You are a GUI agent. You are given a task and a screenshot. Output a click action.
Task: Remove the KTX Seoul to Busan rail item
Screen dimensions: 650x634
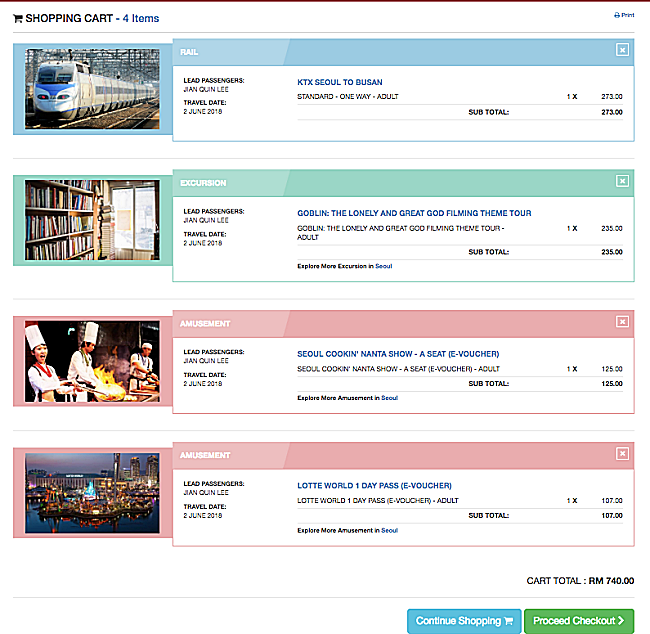coord(622,50)
